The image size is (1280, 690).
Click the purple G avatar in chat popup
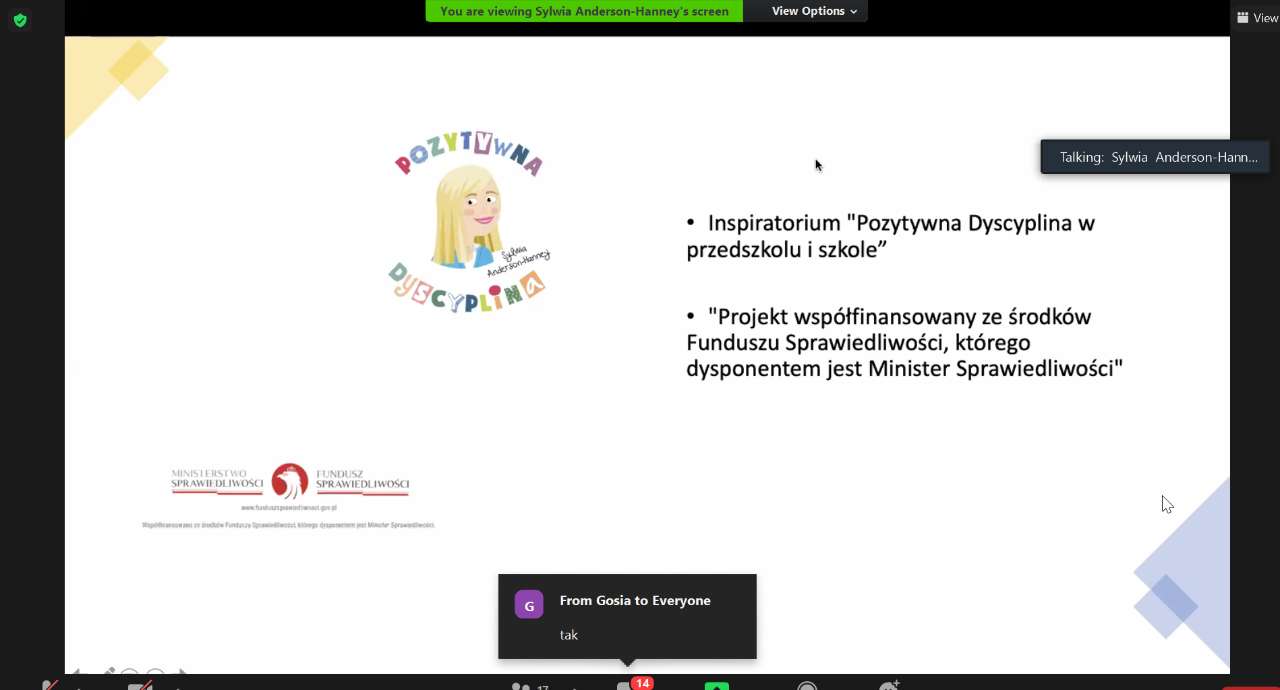(x=529, y=605)
